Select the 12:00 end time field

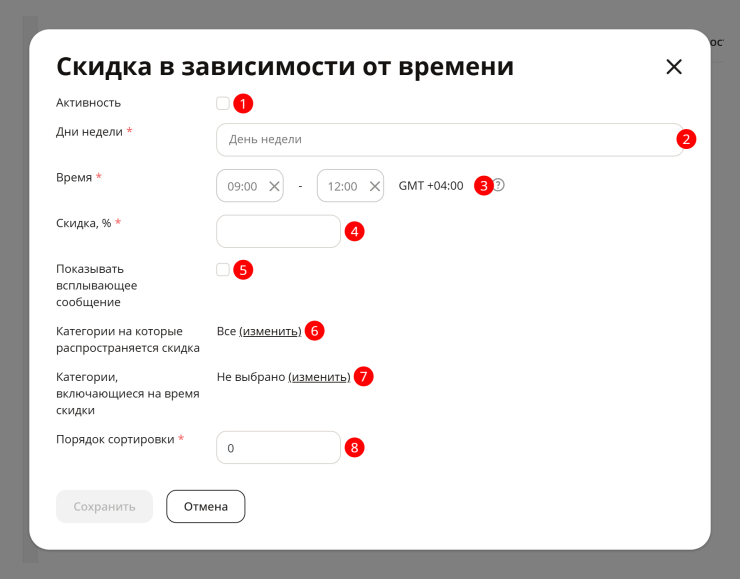[x=350, y=185]
